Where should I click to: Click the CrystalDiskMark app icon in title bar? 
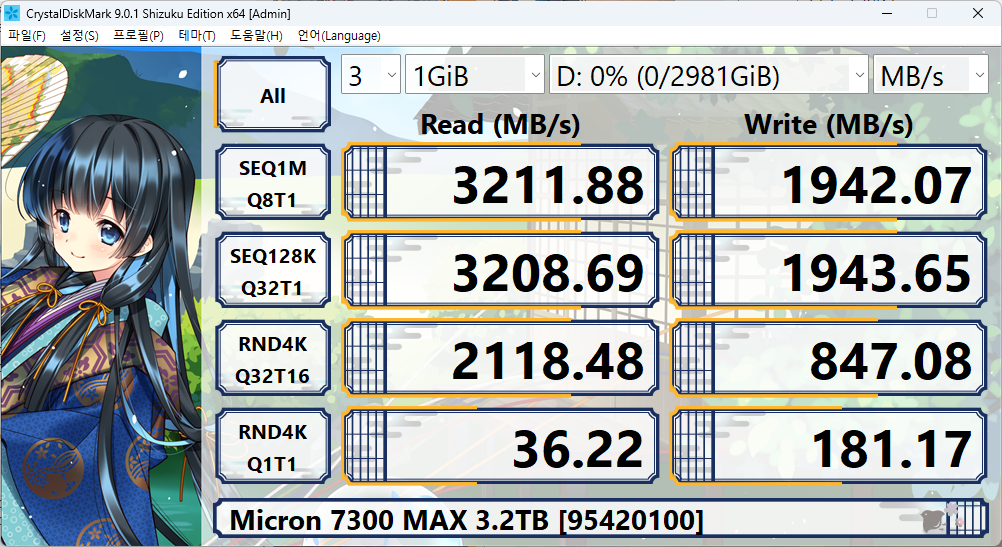click(x=14, y=13)
